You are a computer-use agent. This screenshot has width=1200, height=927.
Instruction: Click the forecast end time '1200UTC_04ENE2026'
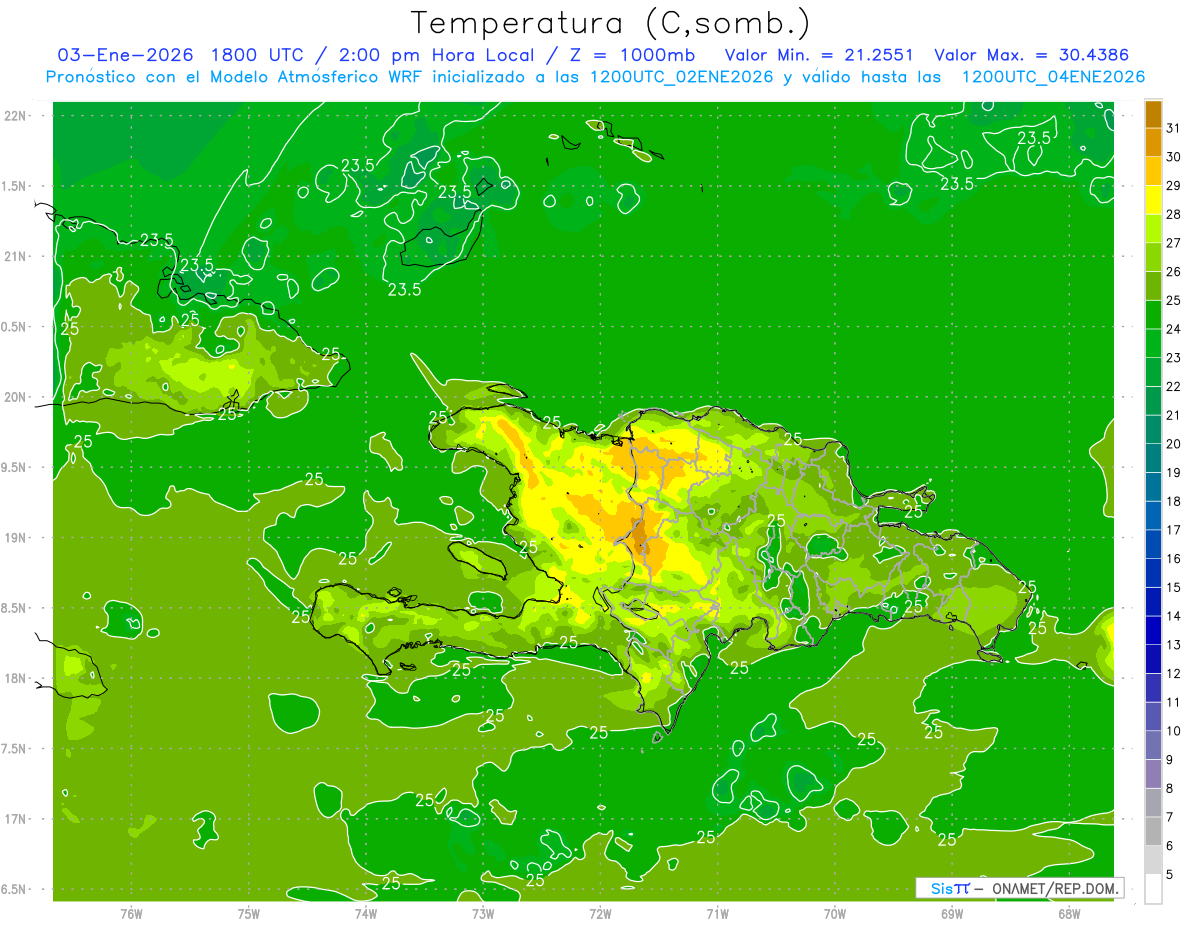(x=1053, y=77)
